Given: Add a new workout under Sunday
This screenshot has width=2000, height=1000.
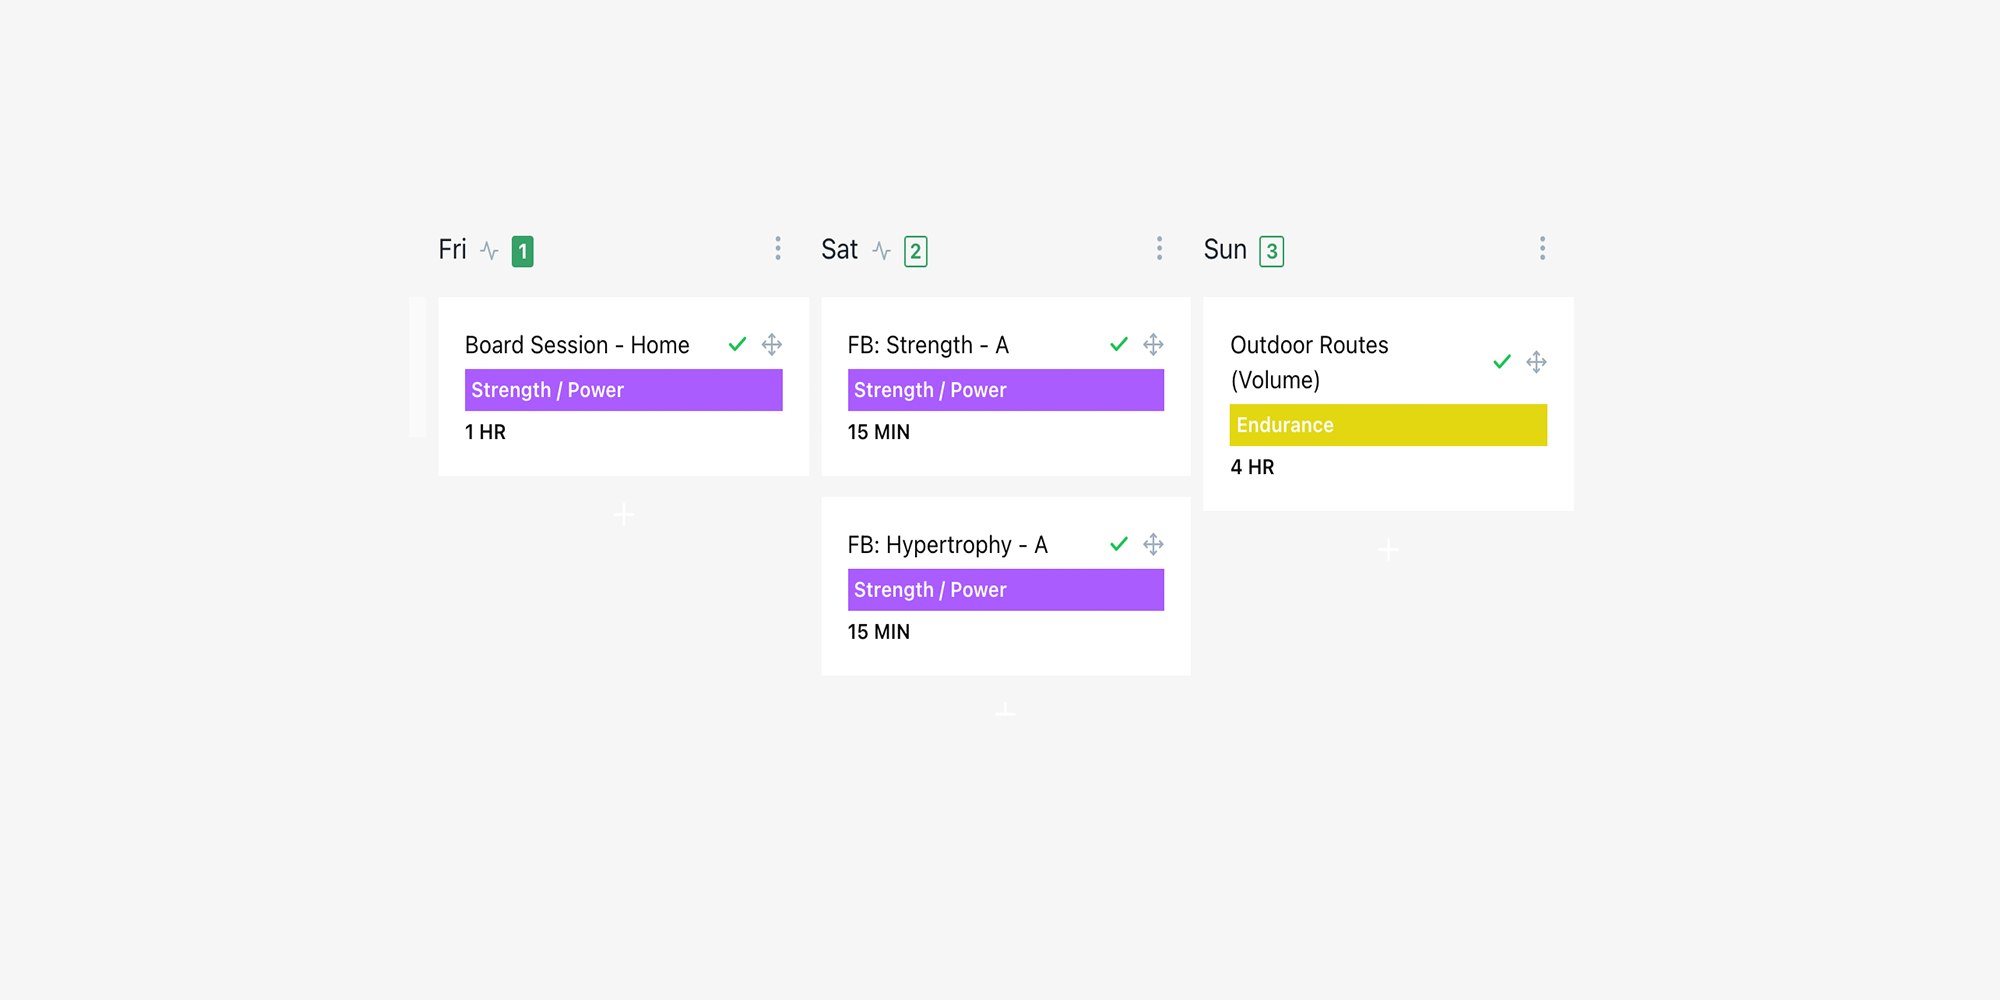Looking at the screenshot, I should (1388, 549).
